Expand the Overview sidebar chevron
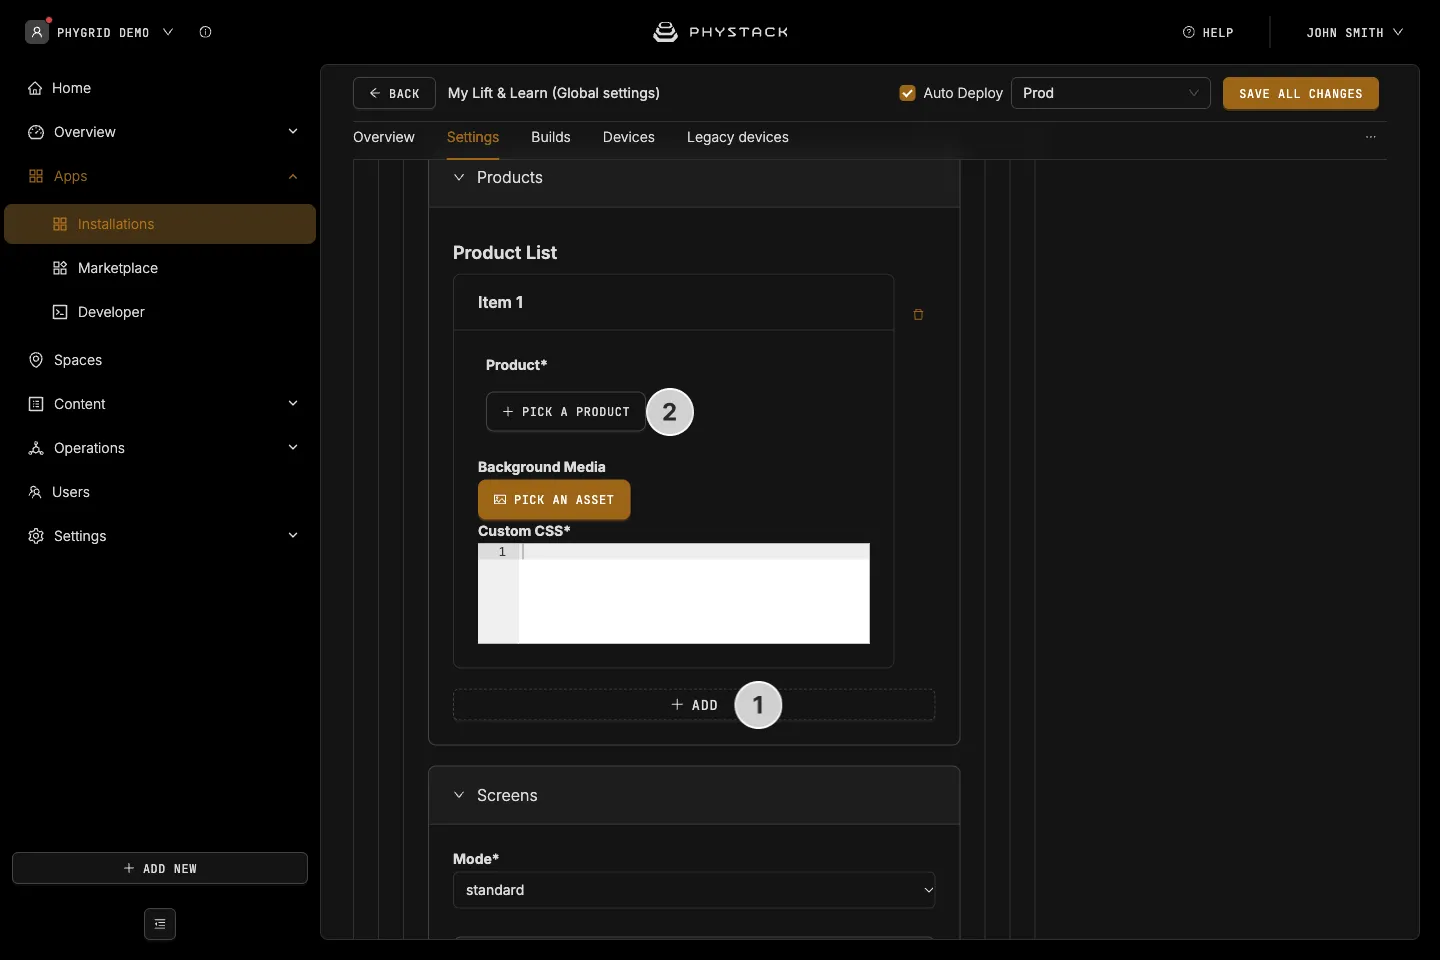This screenshot has width=1440, height=960. point(293,131)
